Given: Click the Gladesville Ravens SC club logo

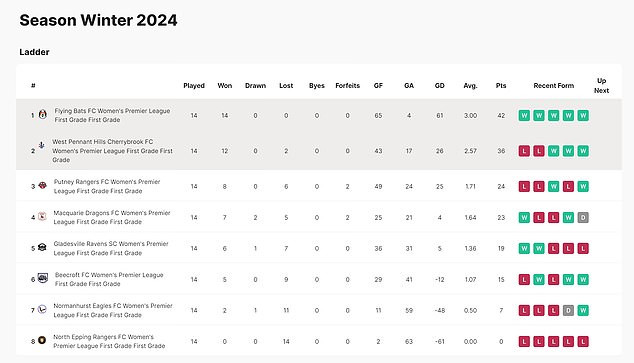Looking at the screenshot, I should (42, 247).
